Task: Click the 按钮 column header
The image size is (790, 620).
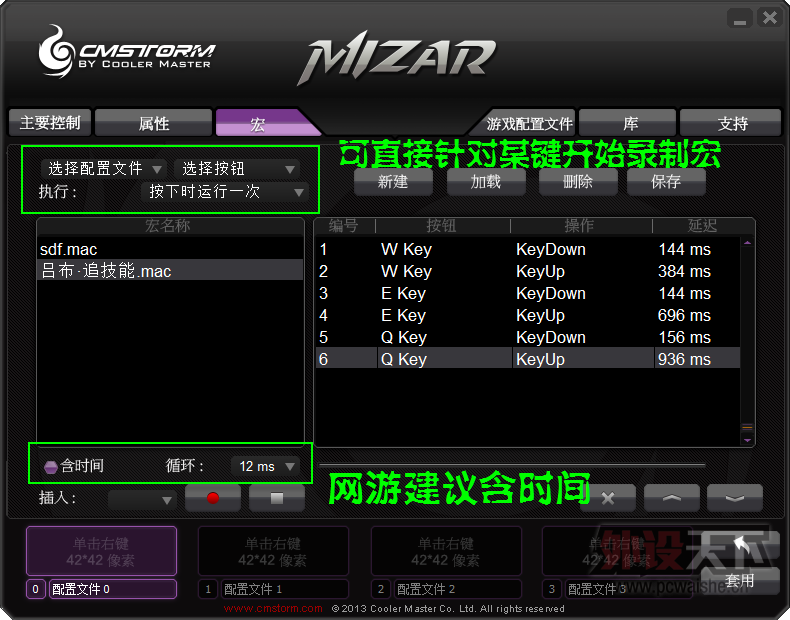Action: tap(442, 226)
